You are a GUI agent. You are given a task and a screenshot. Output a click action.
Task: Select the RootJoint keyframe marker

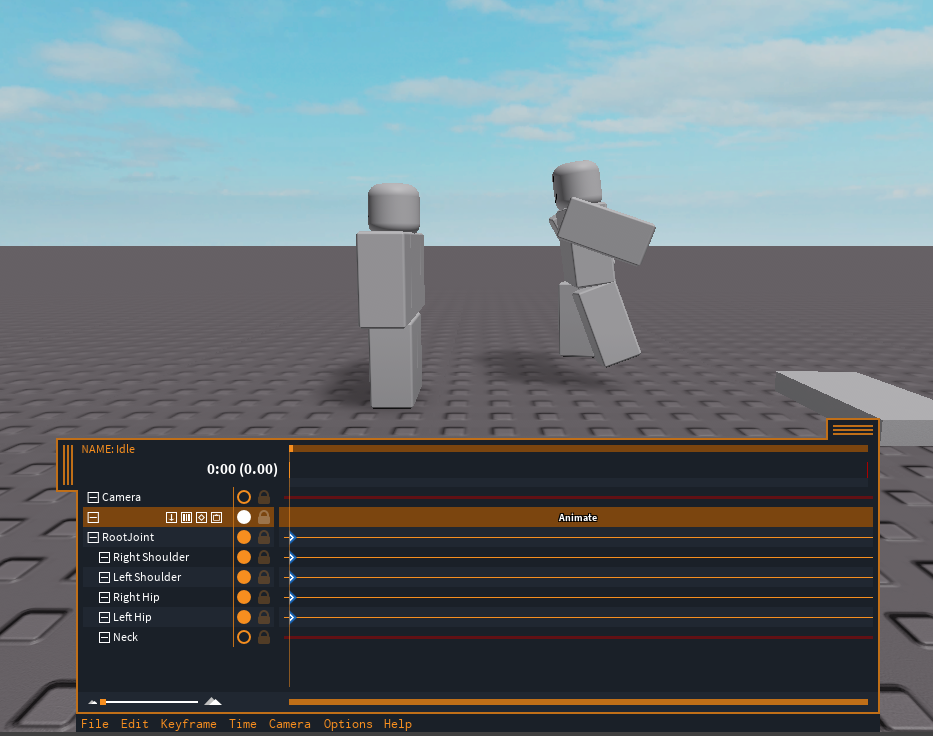(x=291, y=537)
